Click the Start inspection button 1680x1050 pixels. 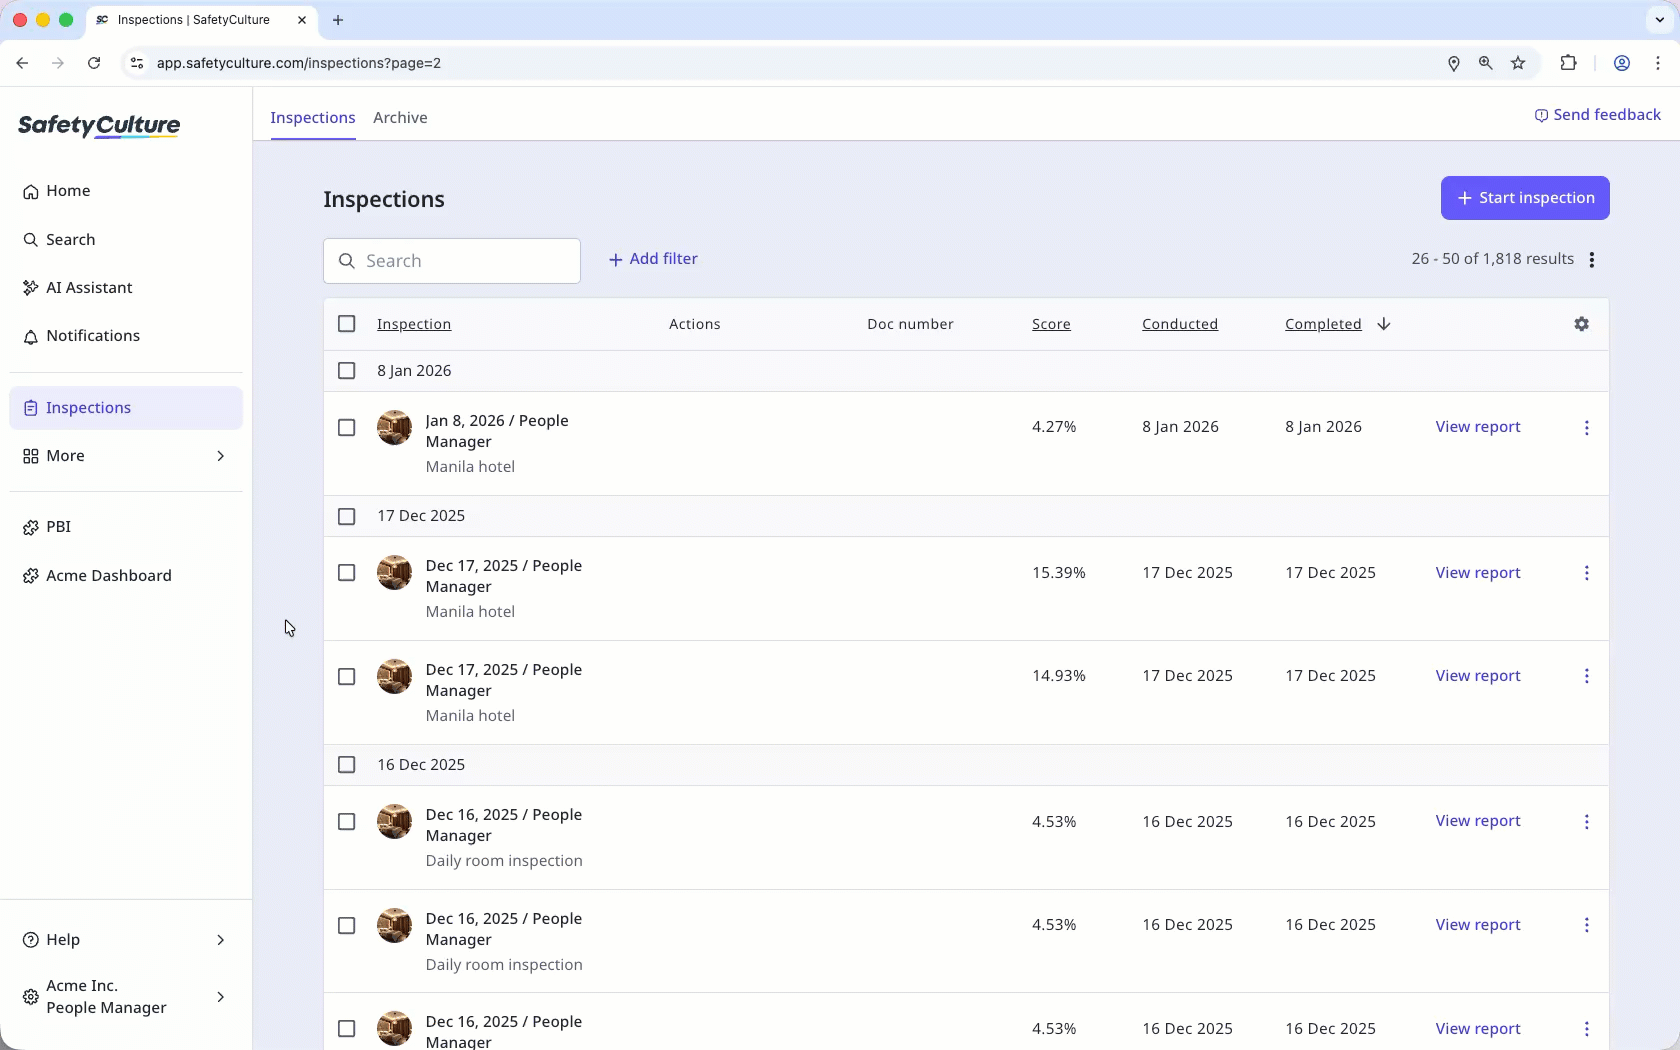[x=1525, y=198]
